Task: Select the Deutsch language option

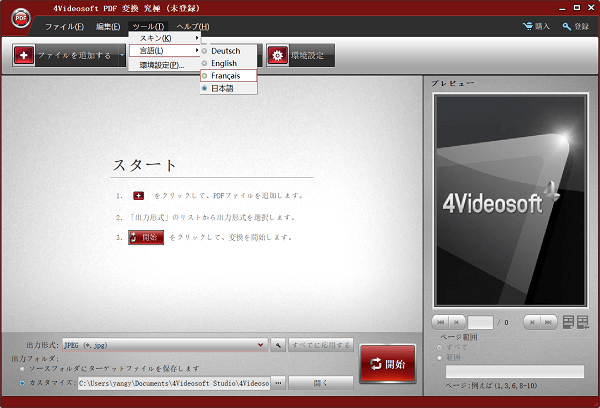Action: click(224, 51)
